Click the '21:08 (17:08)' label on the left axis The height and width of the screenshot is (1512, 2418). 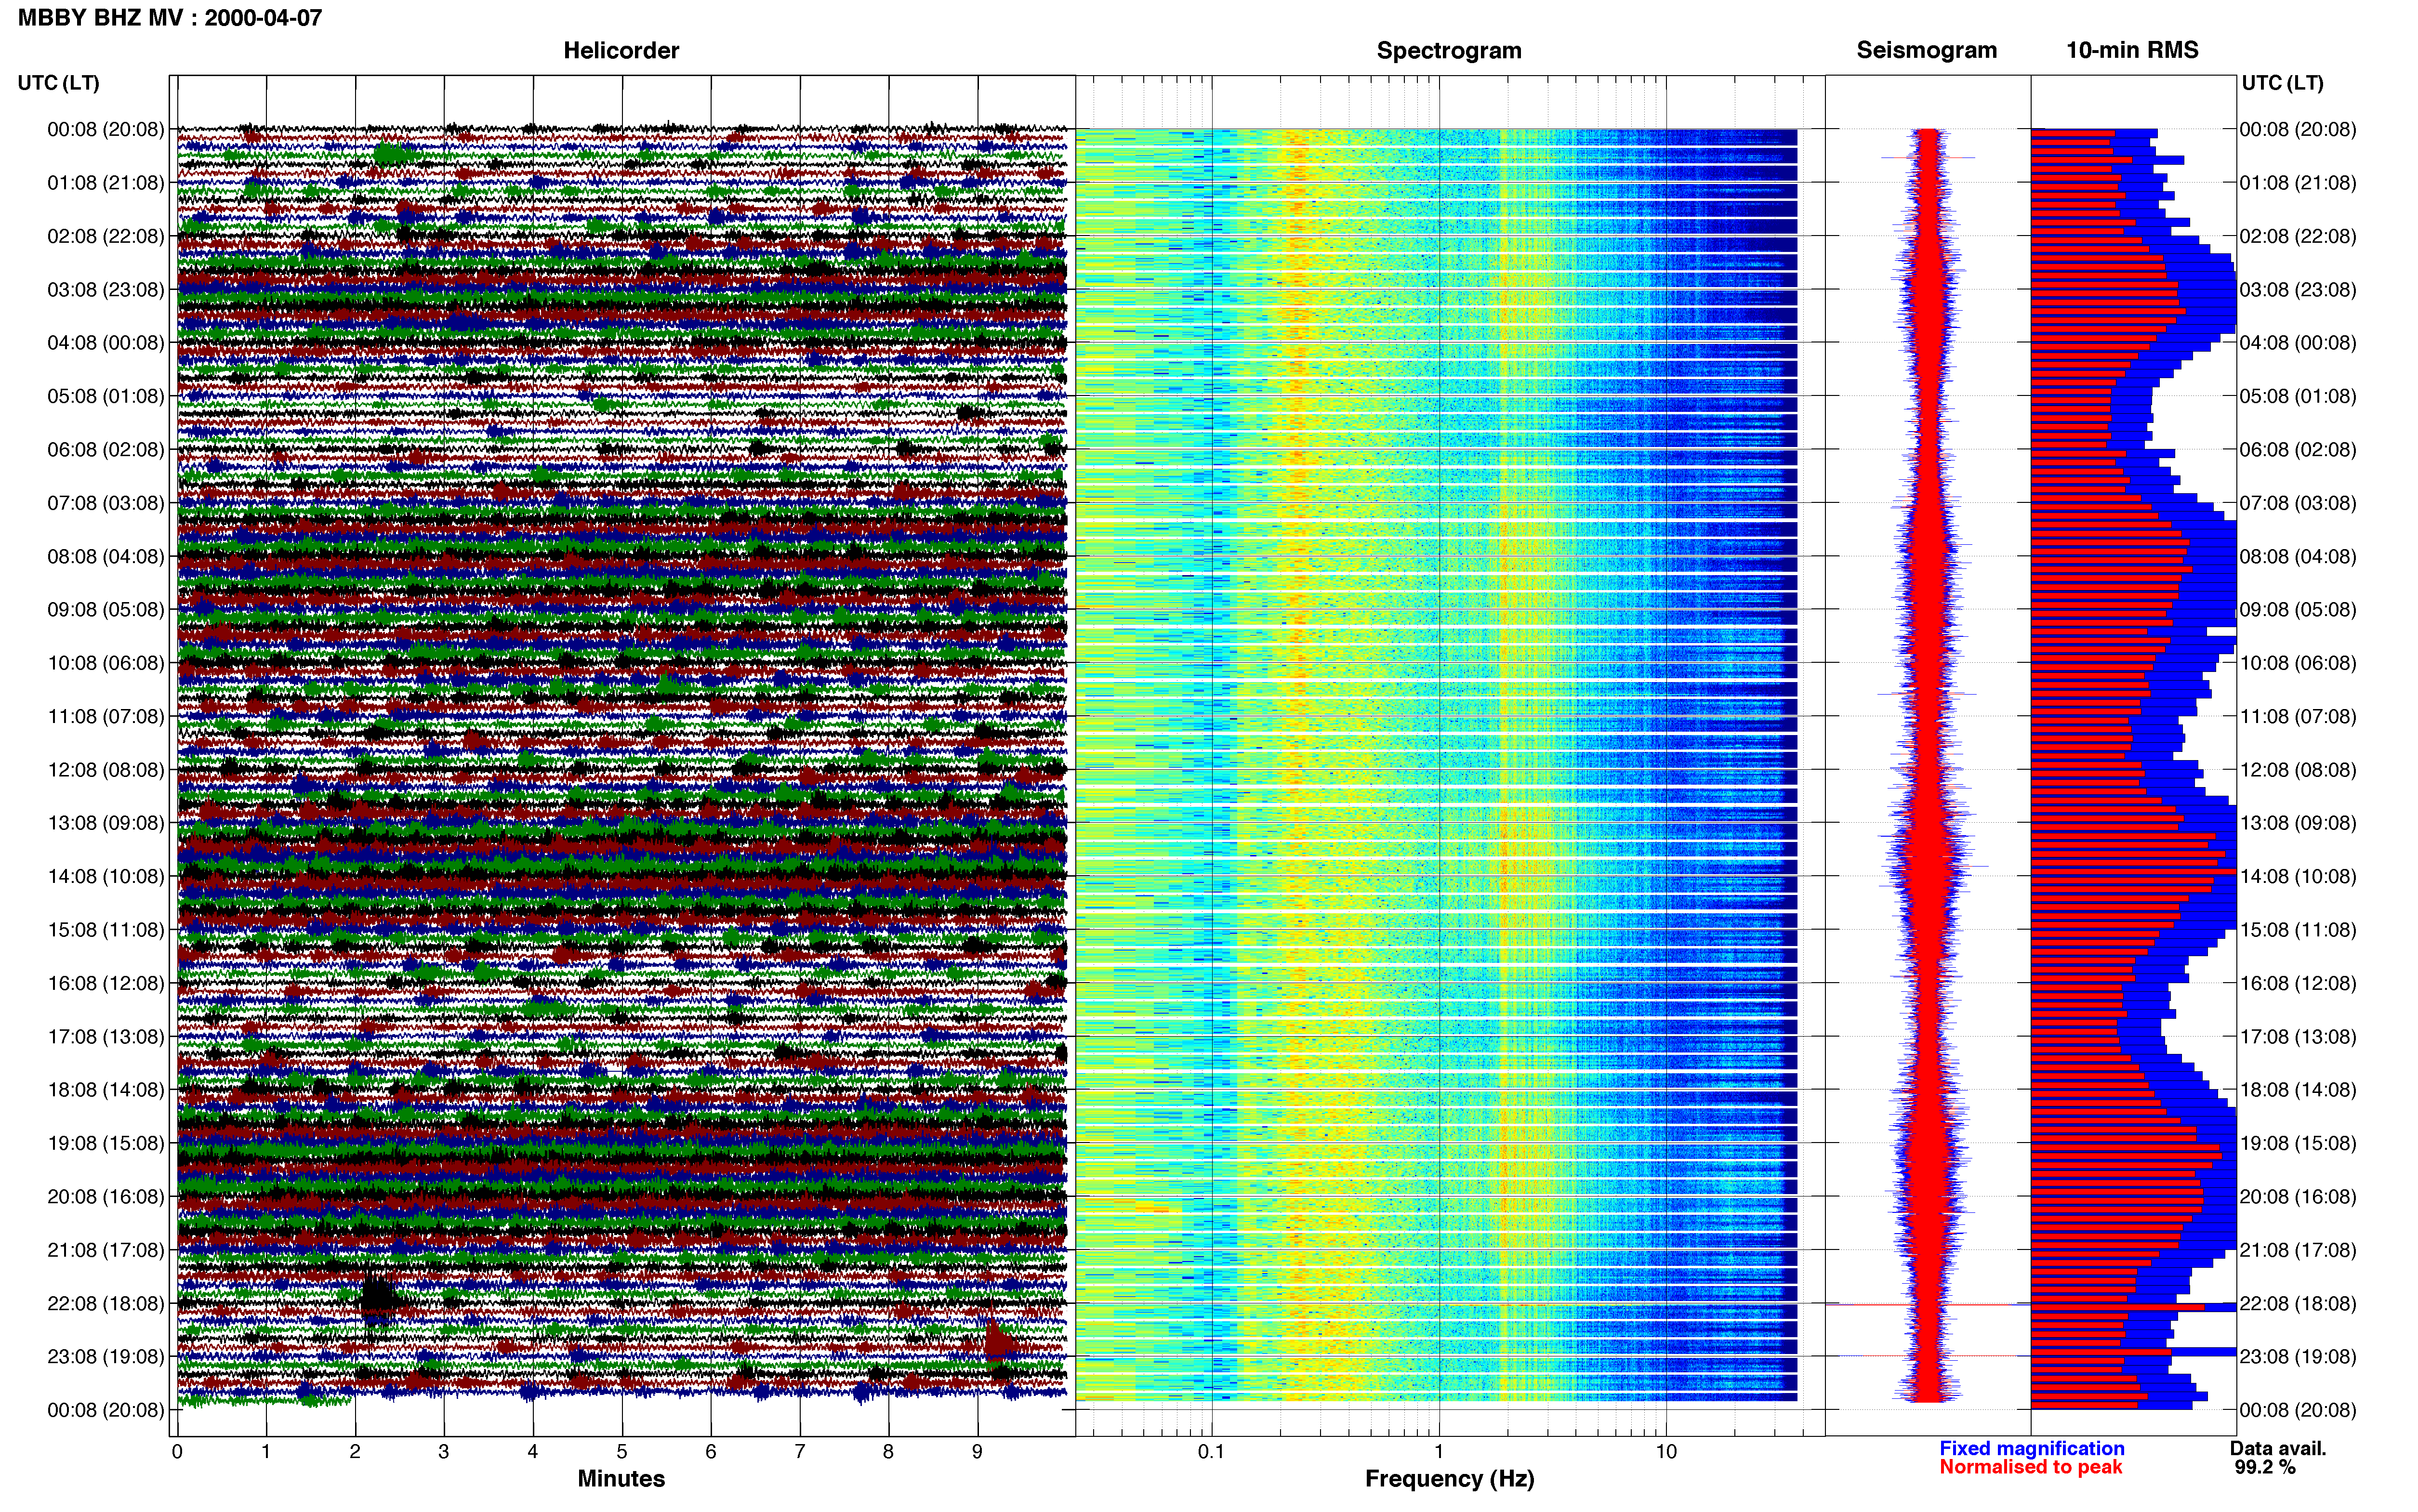pyautogui.click(x=105, y=1250)
